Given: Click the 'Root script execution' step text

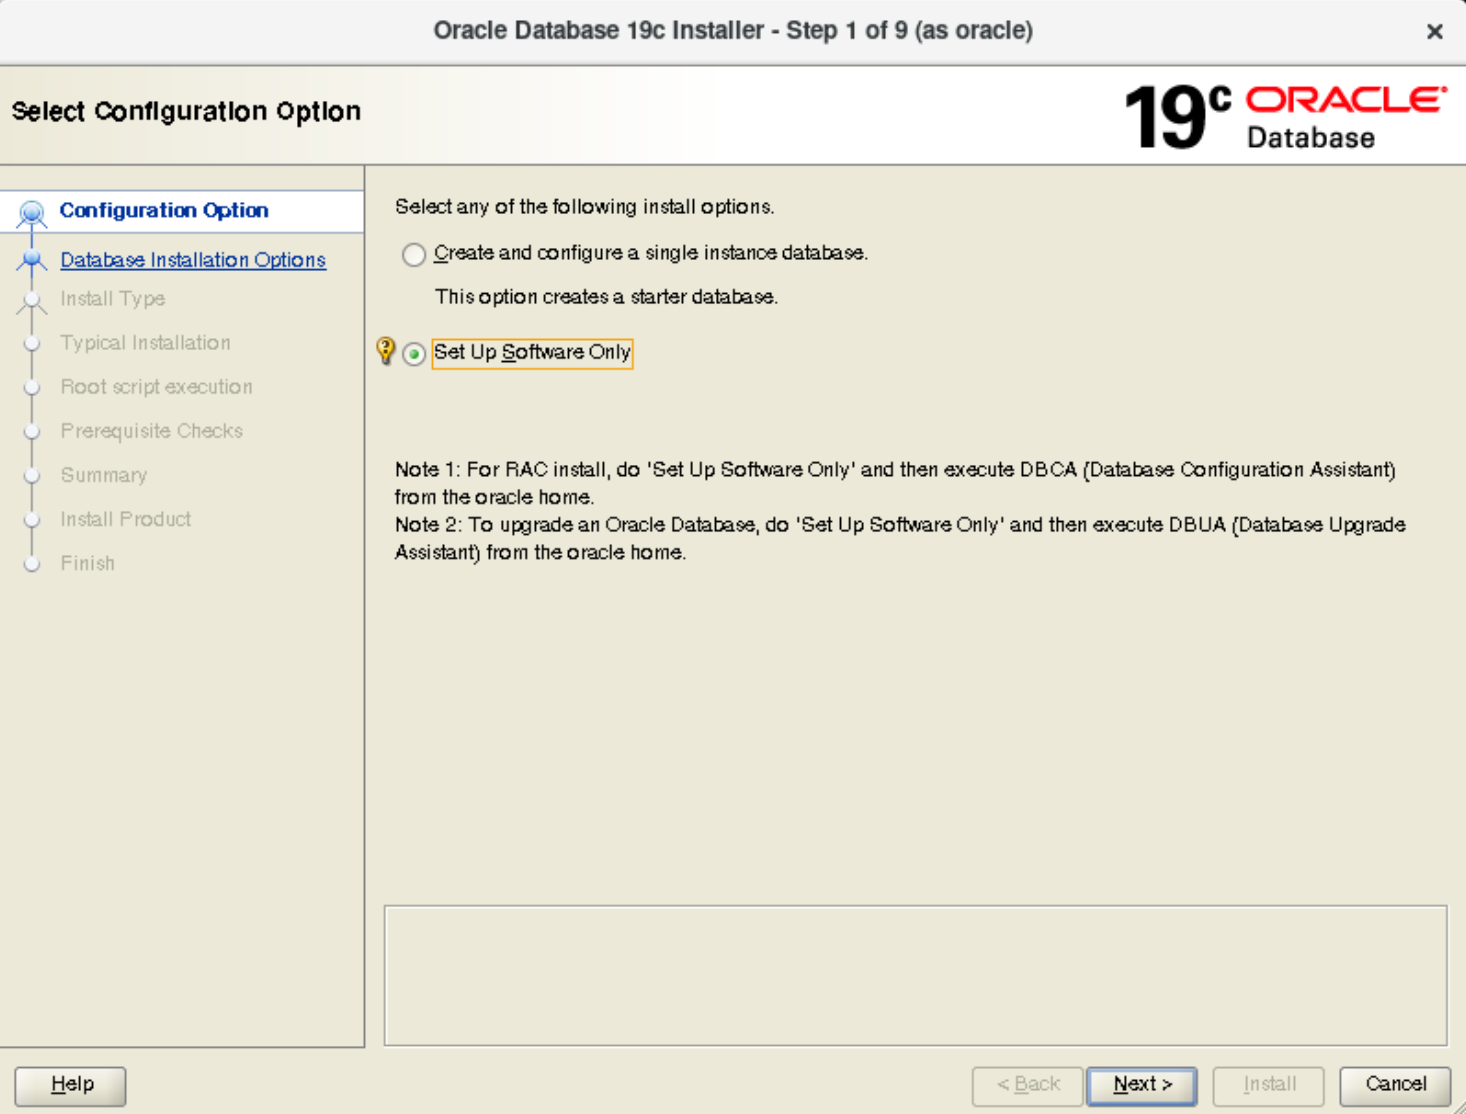Looking at the screenshot, I should (x=156, y=387).
